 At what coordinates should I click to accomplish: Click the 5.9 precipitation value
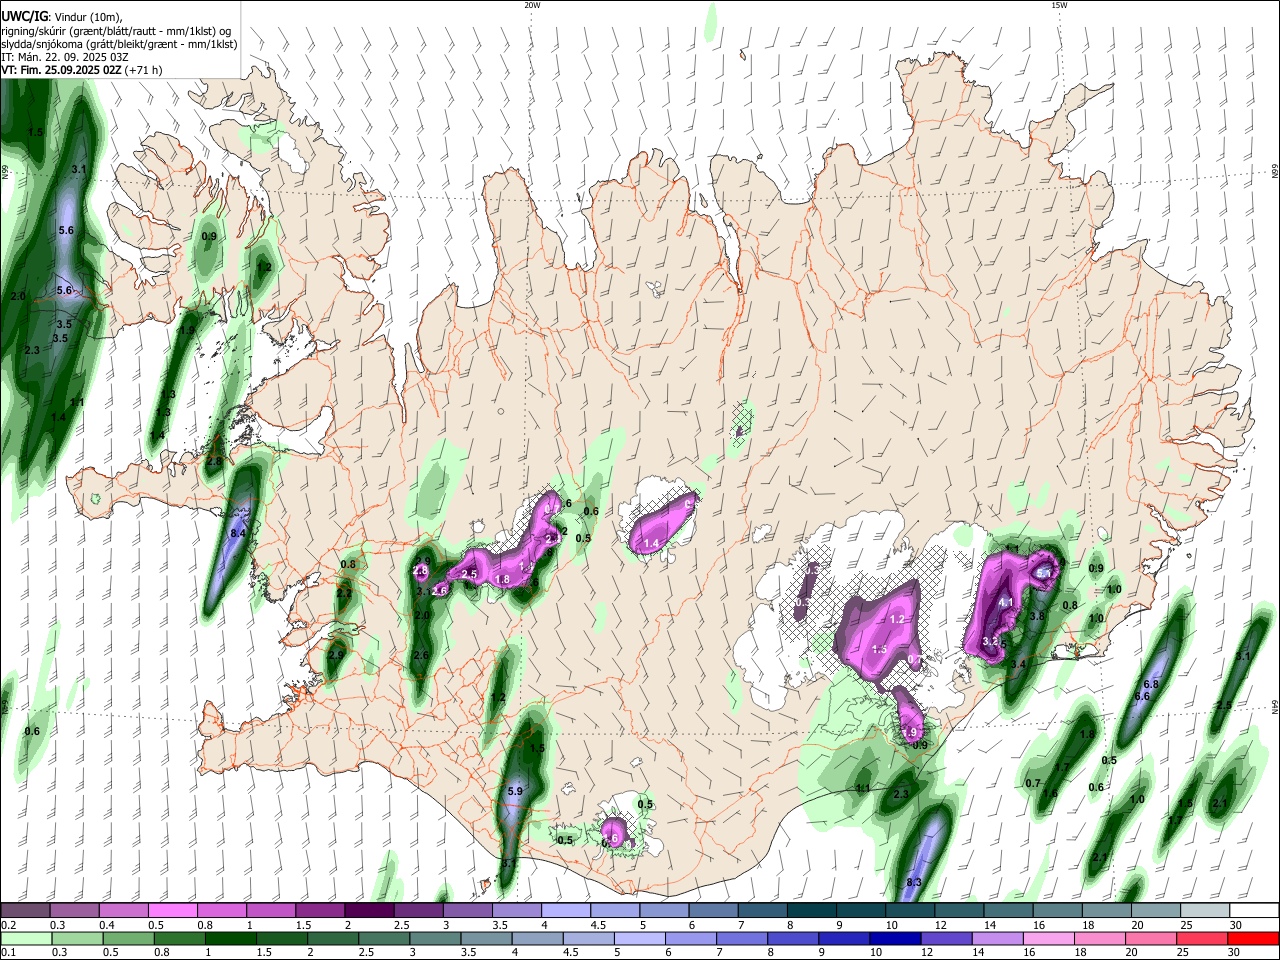(x=515, y=791)
